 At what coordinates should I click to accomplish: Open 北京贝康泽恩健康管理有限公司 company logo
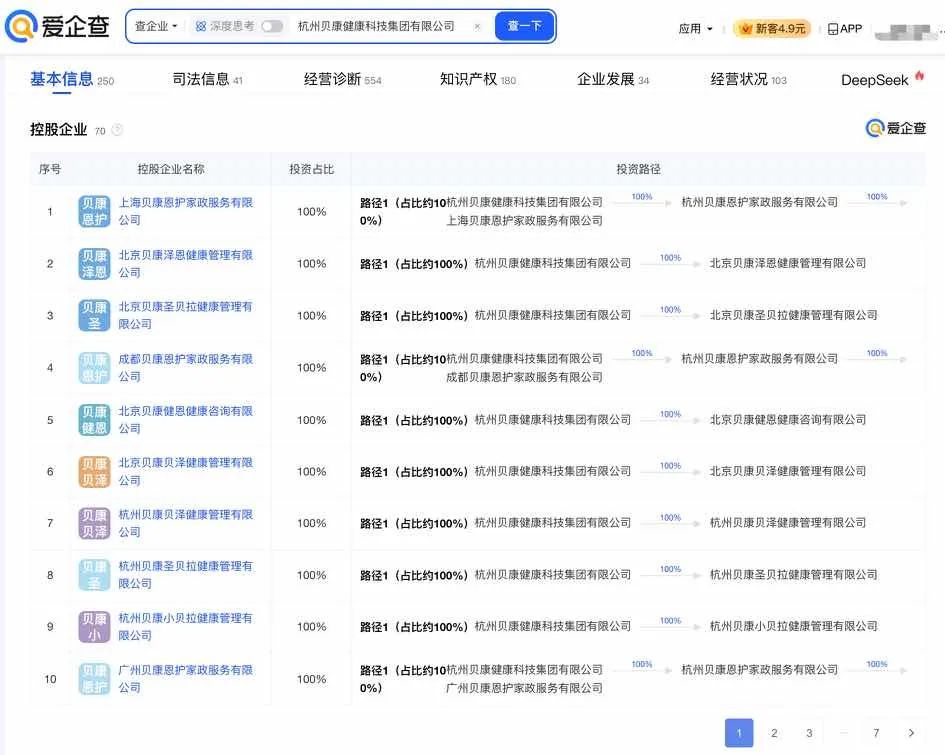[x=95, y=263]
